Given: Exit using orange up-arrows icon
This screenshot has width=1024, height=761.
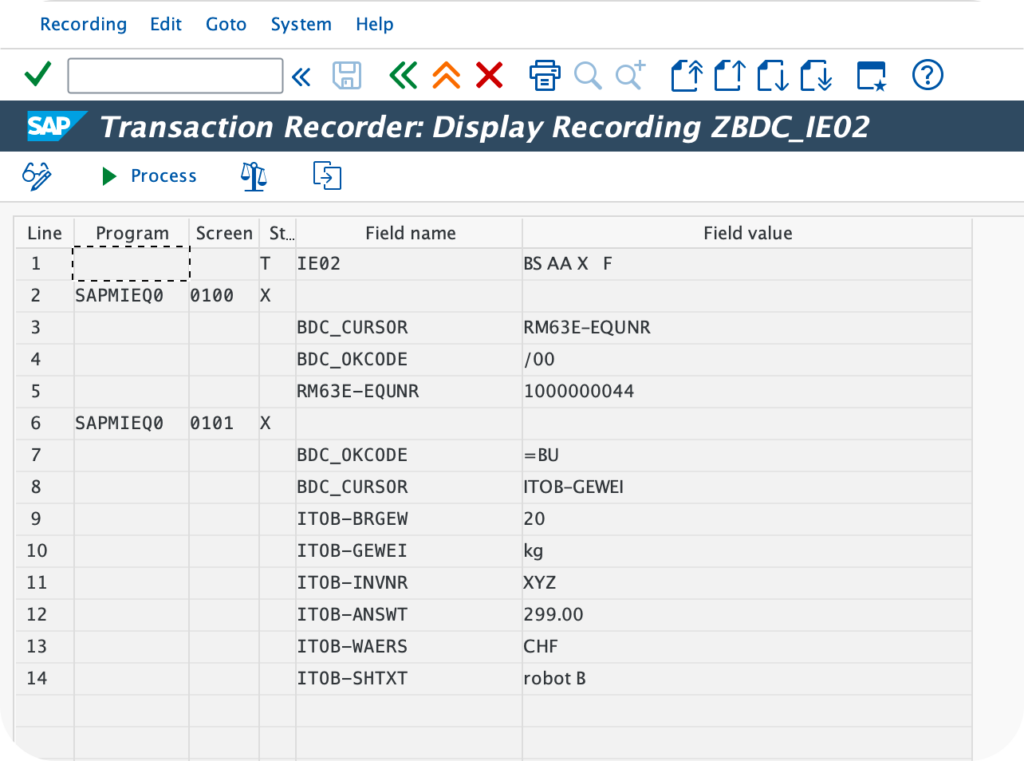Looking at the screenshot, I should [x=447, y=75].
